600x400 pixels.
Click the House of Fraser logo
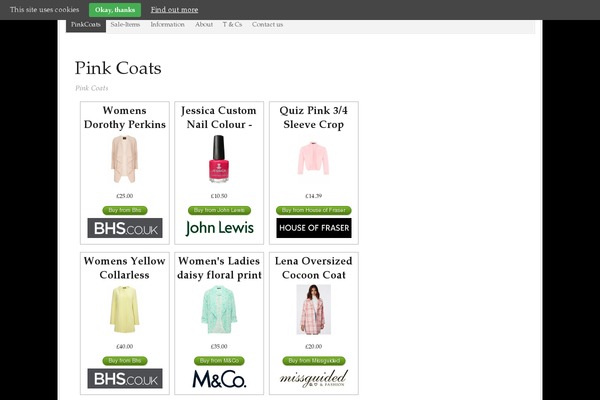pyautogui.click(x=313, y=228)
